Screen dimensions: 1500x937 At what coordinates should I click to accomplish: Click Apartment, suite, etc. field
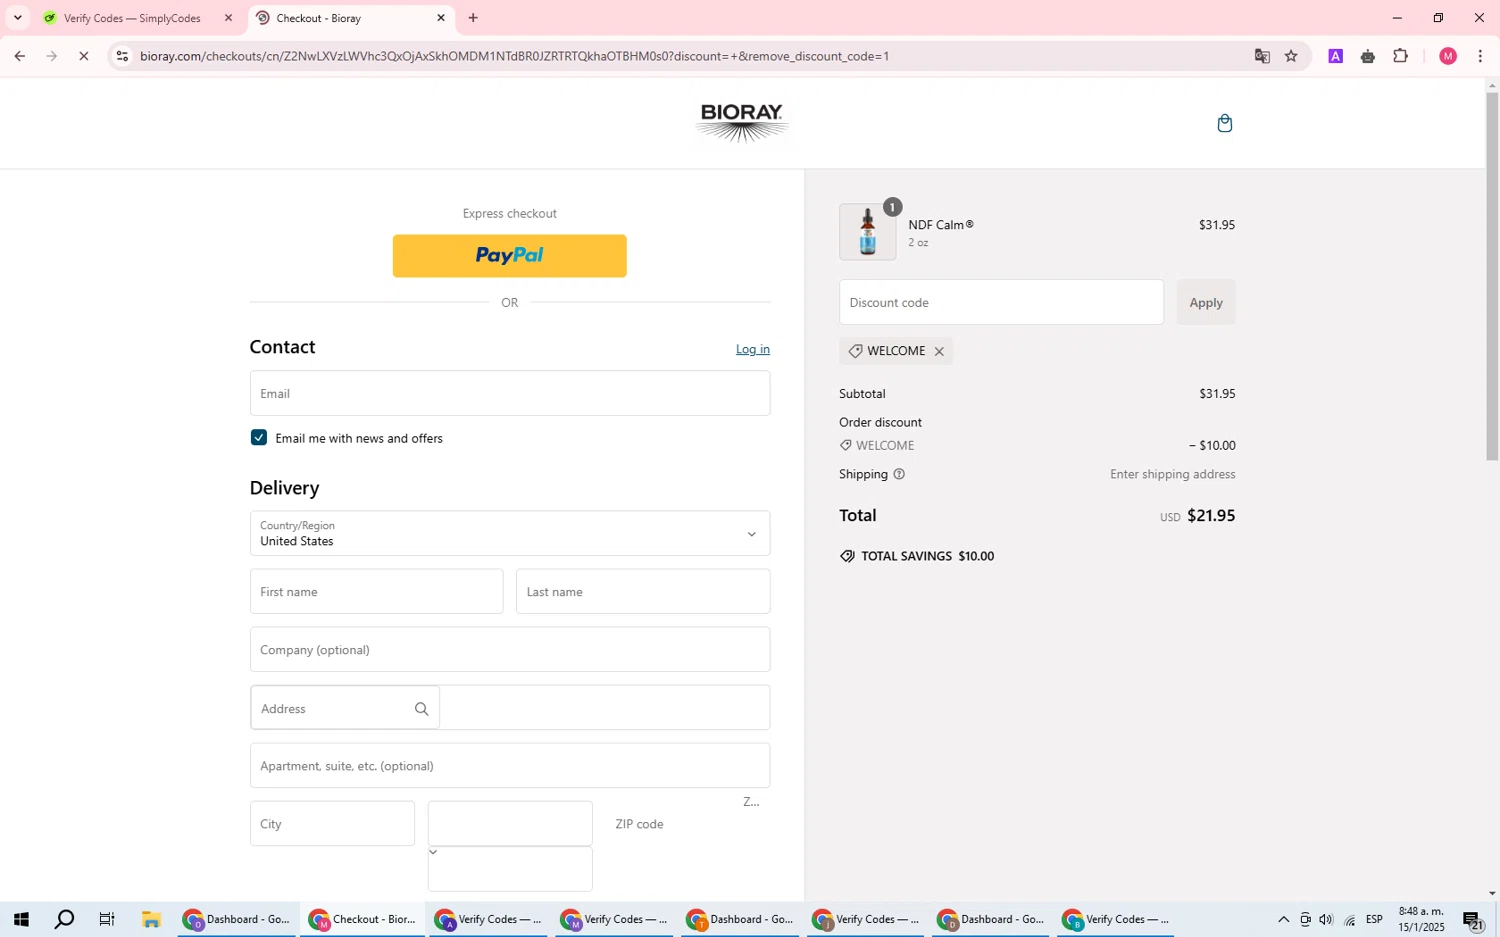click(x=510, y=766)
